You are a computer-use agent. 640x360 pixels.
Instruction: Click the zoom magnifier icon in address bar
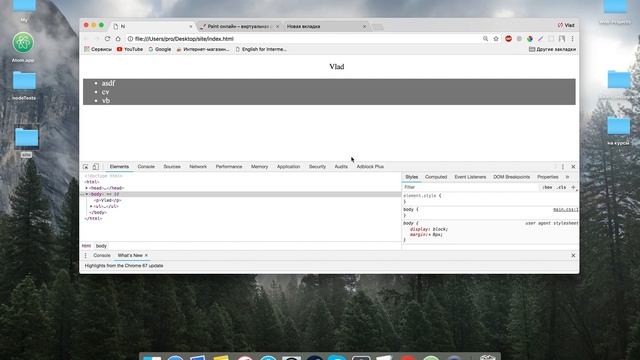pos(485,39)
